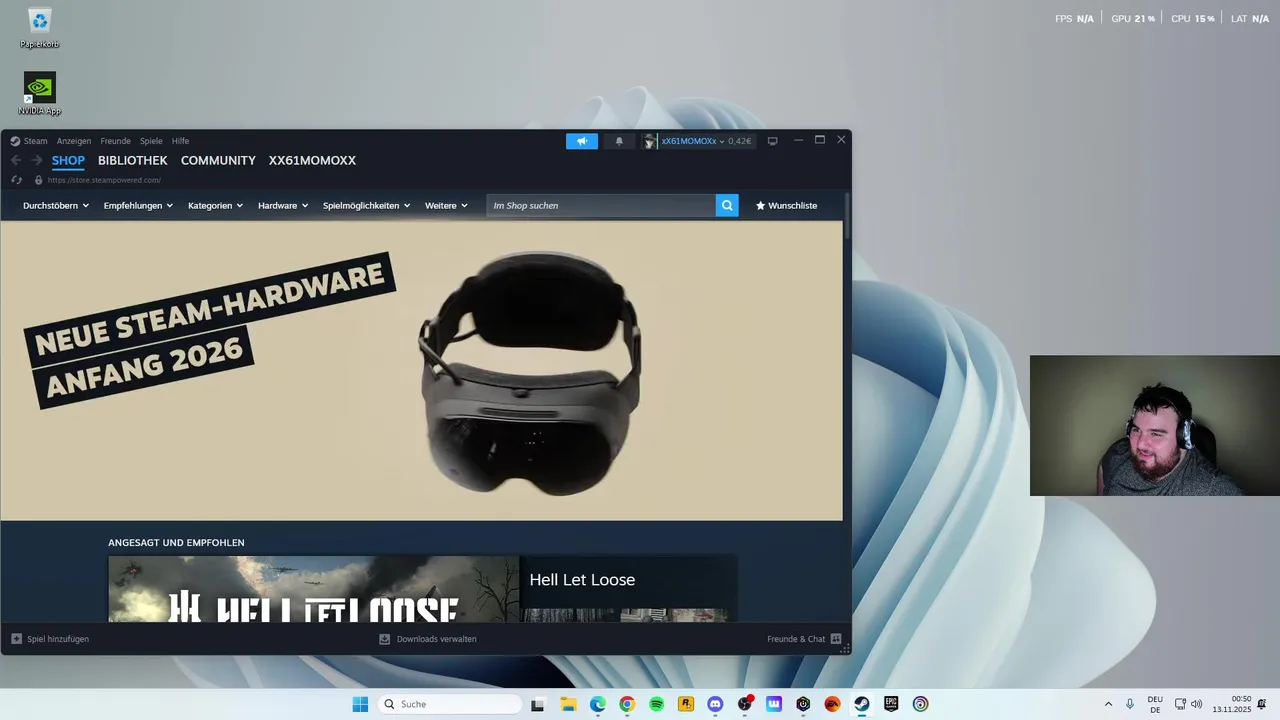Expand the Hardware dropdown
The height and width of the screenshot is (720, 1280).
coord(283,205)
